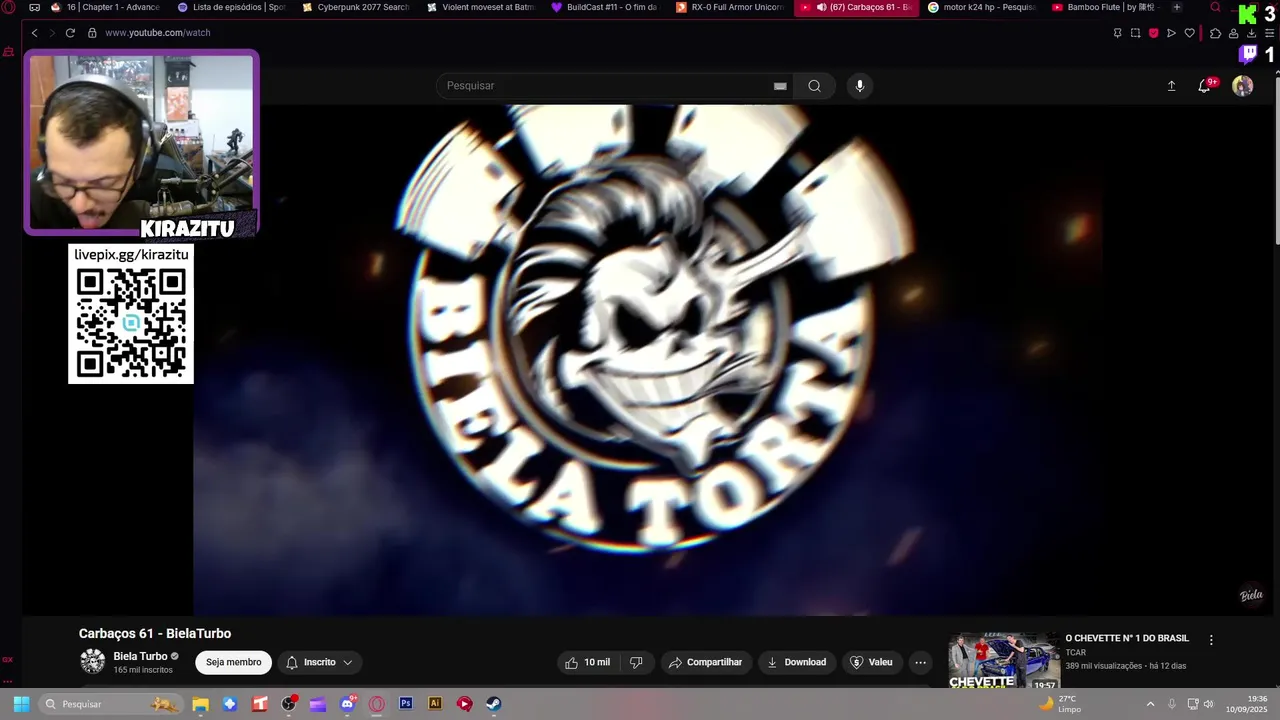Click the TCAR channel name

click(1075, 653)
